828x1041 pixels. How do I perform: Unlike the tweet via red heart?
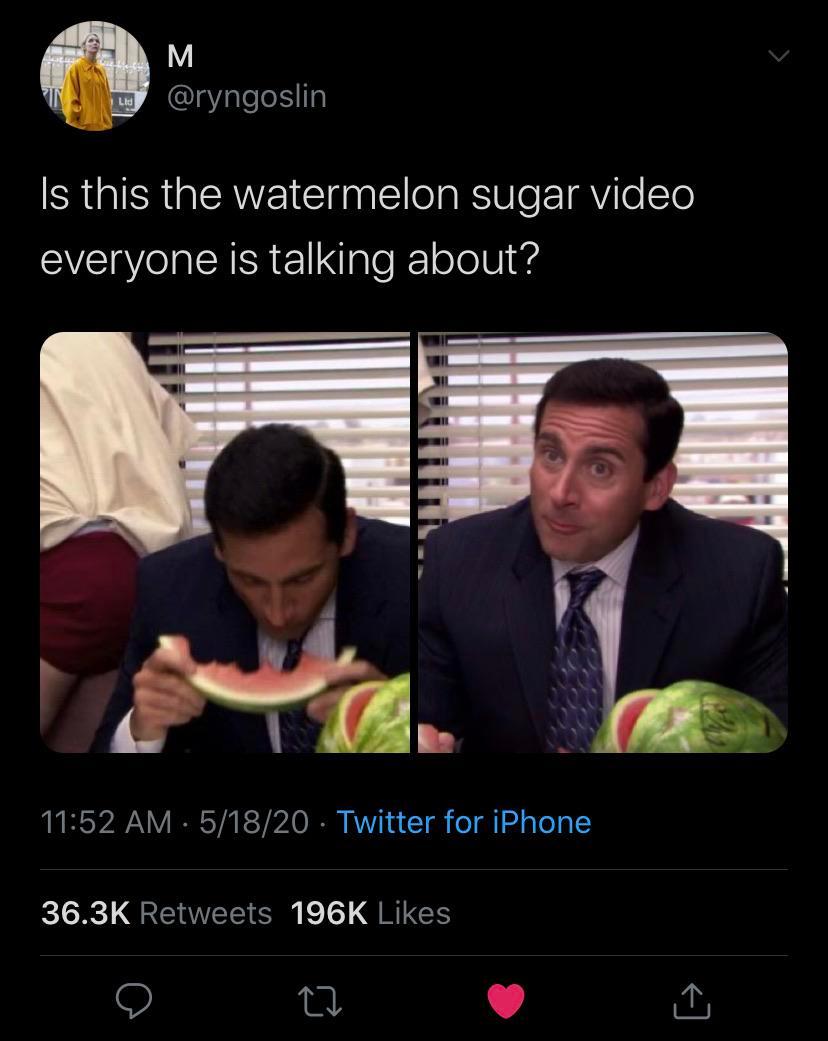[x=505, y=1001]
